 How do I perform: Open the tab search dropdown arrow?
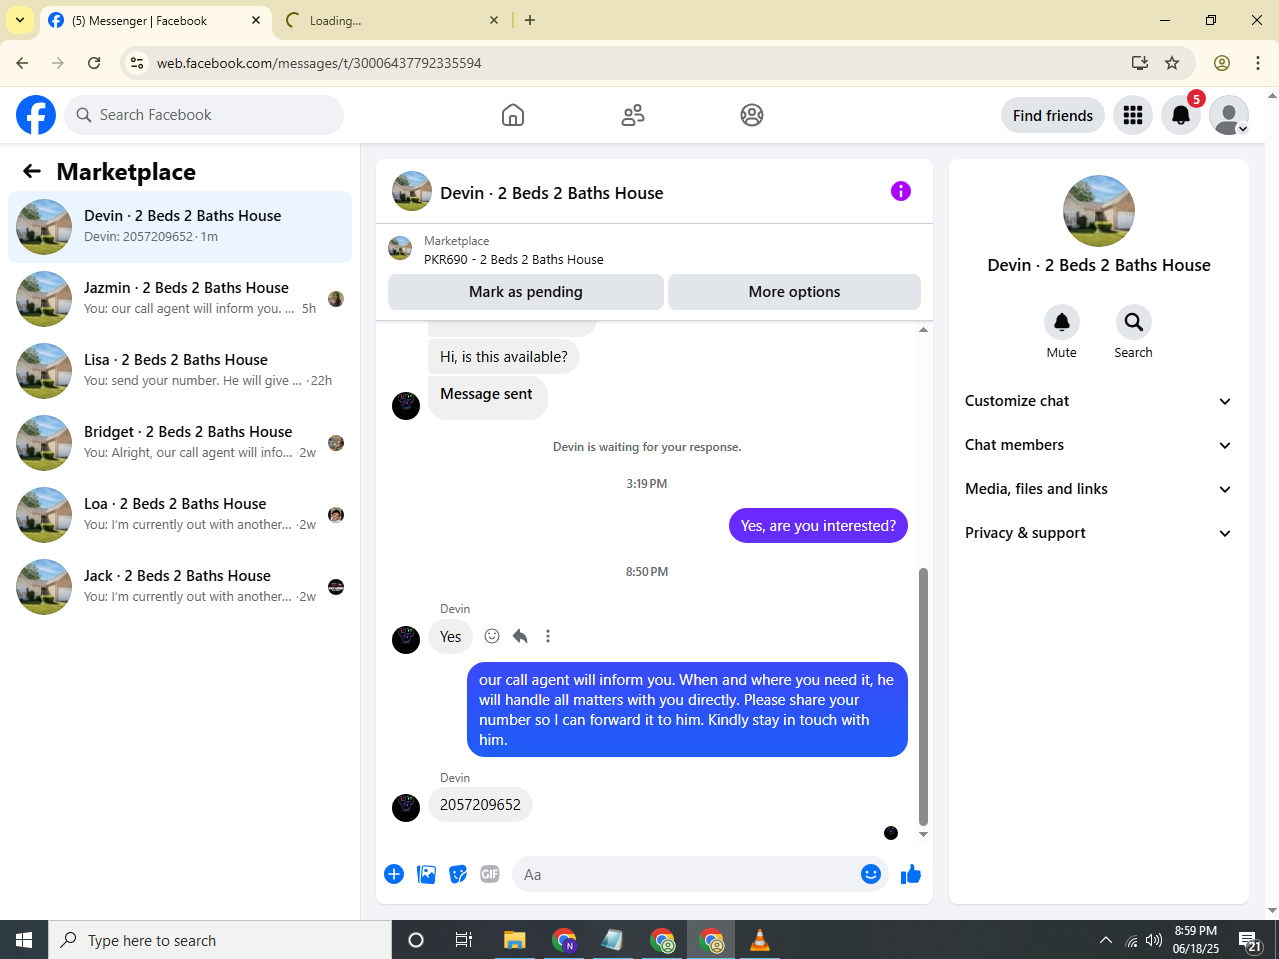click(x=20, y=20)
